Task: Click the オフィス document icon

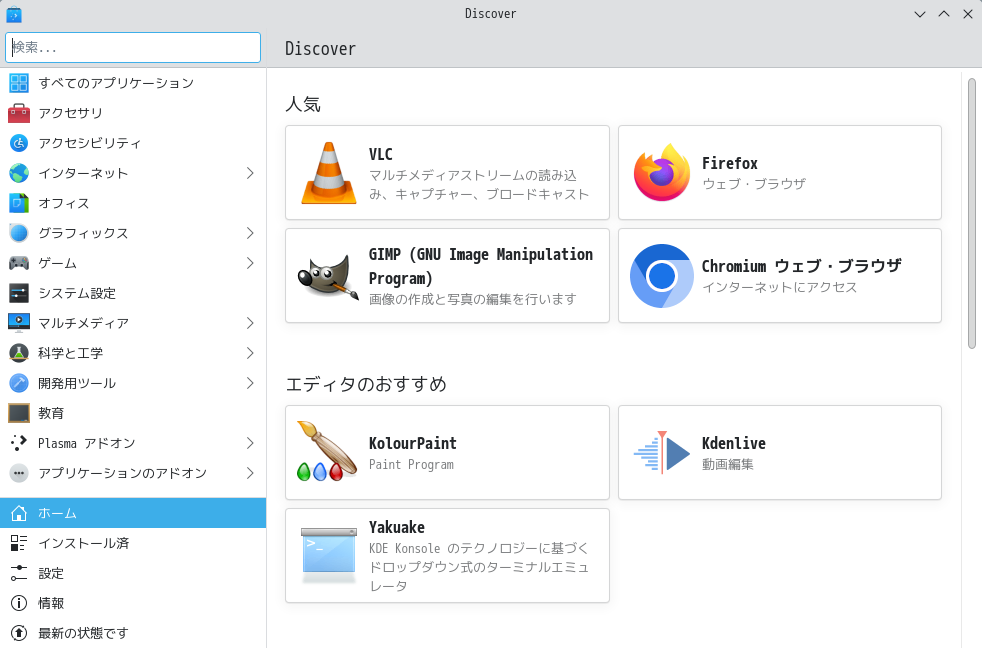Action: click(x=19, y=203)
